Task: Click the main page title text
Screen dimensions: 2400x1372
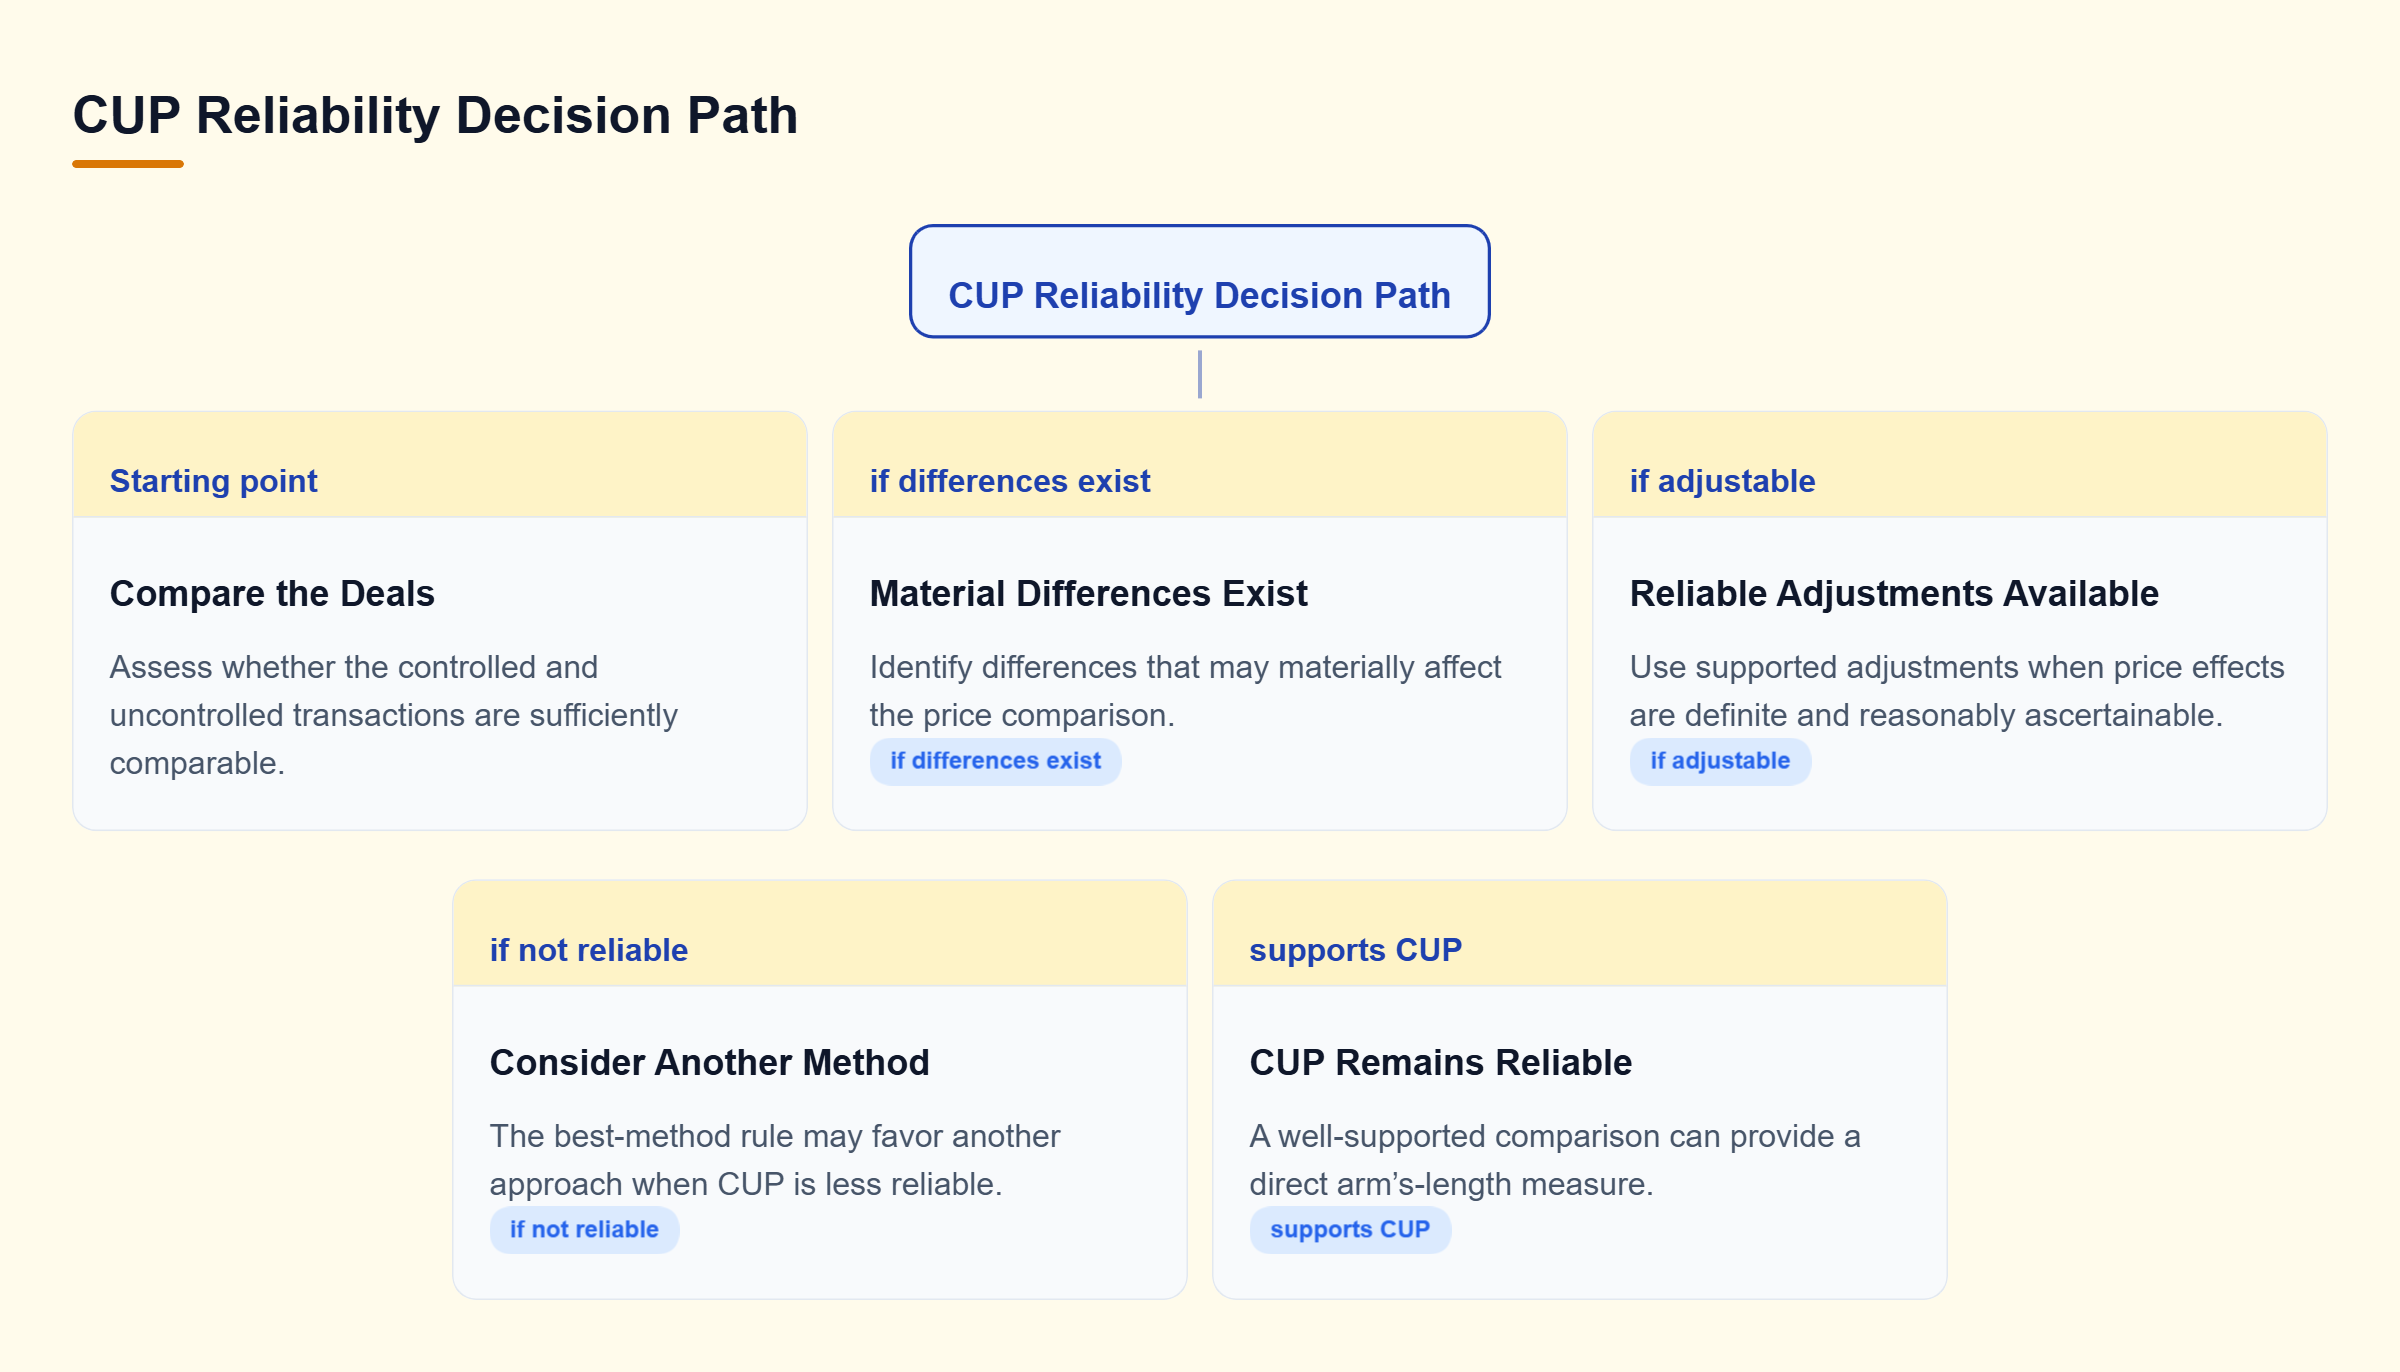Action: (x=435, y=115)
